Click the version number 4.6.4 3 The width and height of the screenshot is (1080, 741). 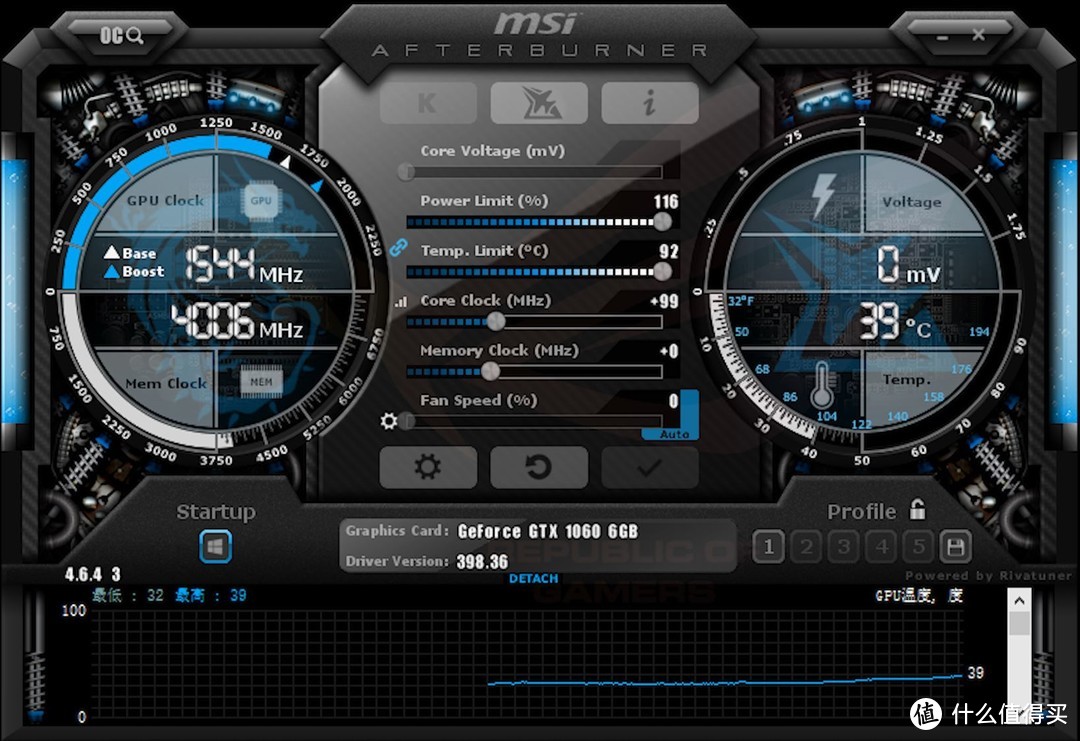coord(92,574)
